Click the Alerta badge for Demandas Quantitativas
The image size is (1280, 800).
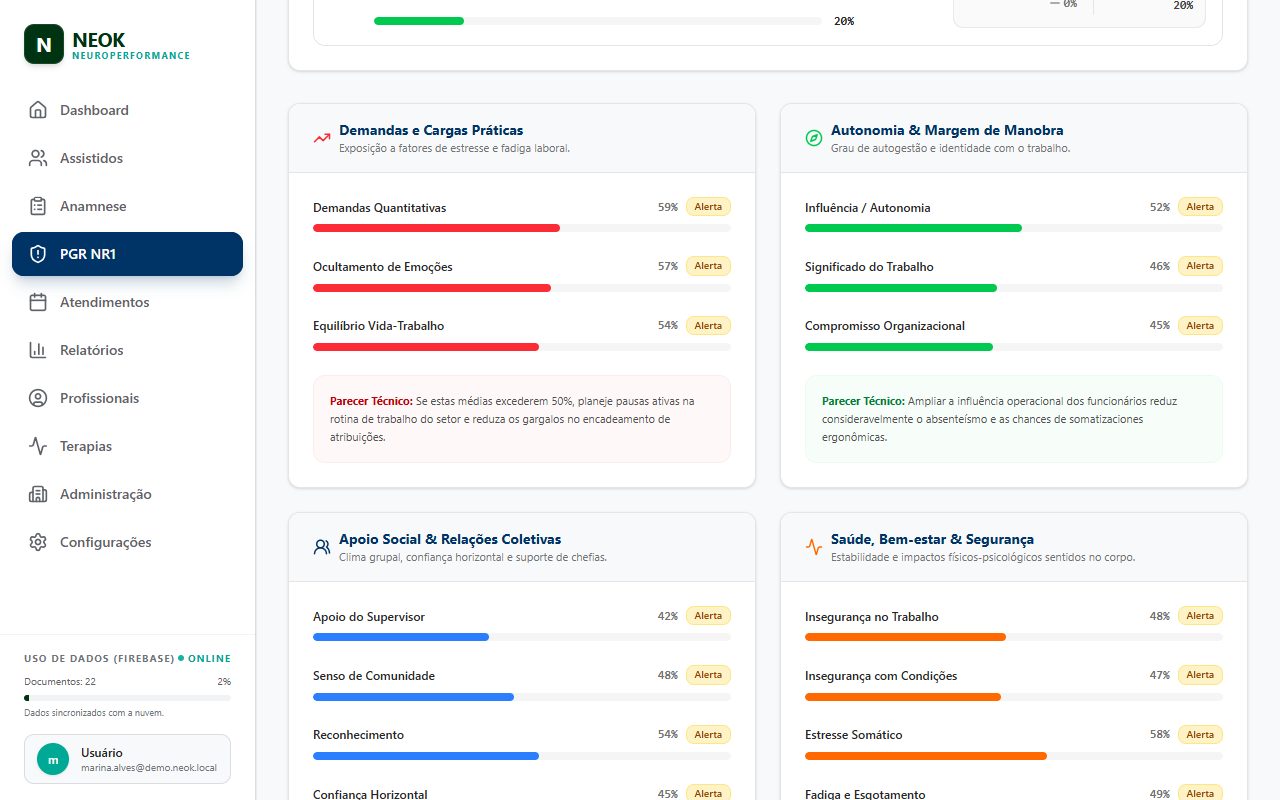pyautogui.click(x=708, y=207)
